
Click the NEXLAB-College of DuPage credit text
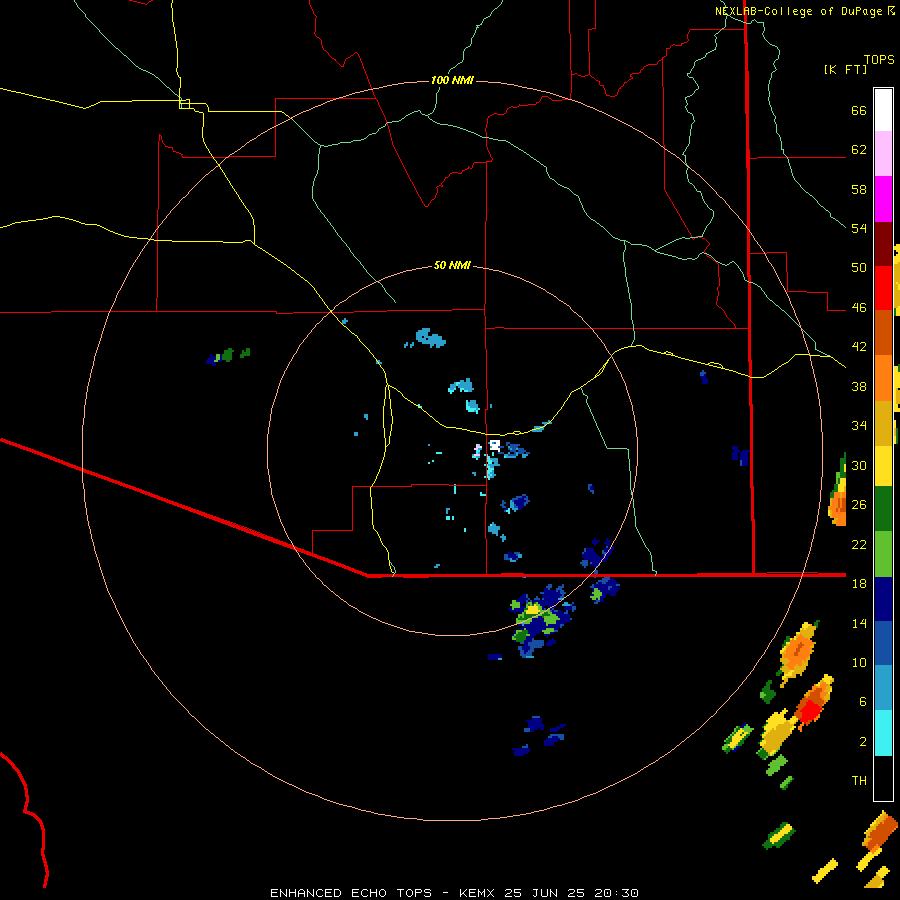click(x=800, y=11)
